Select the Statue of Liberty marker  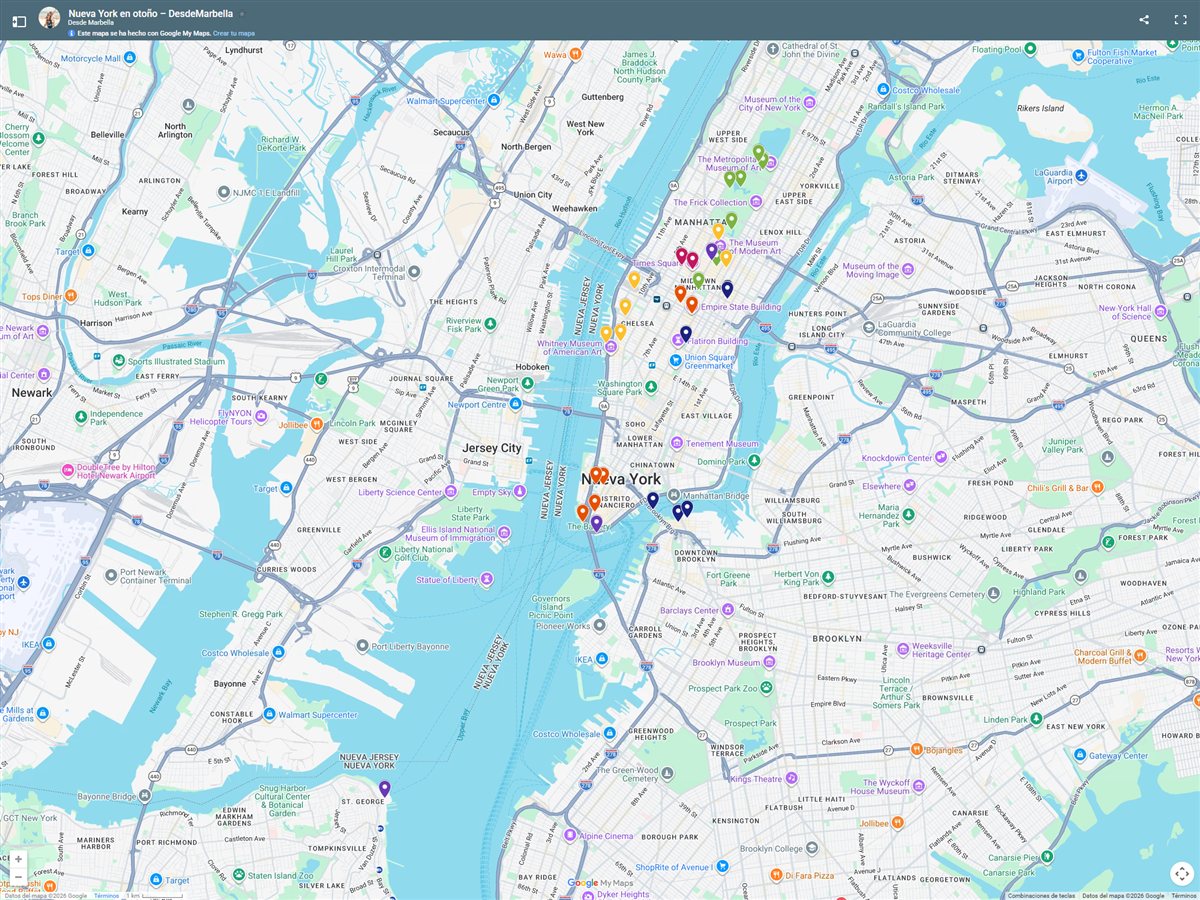pyautogui.click(x=487, y=579)
